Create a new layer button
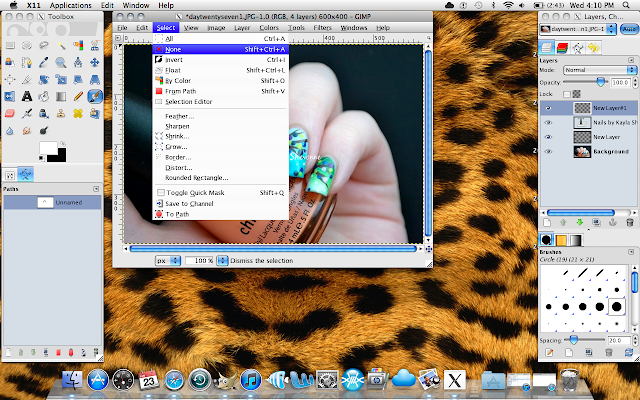The width and height of the screenshot is (640, 400). [547, 222]
